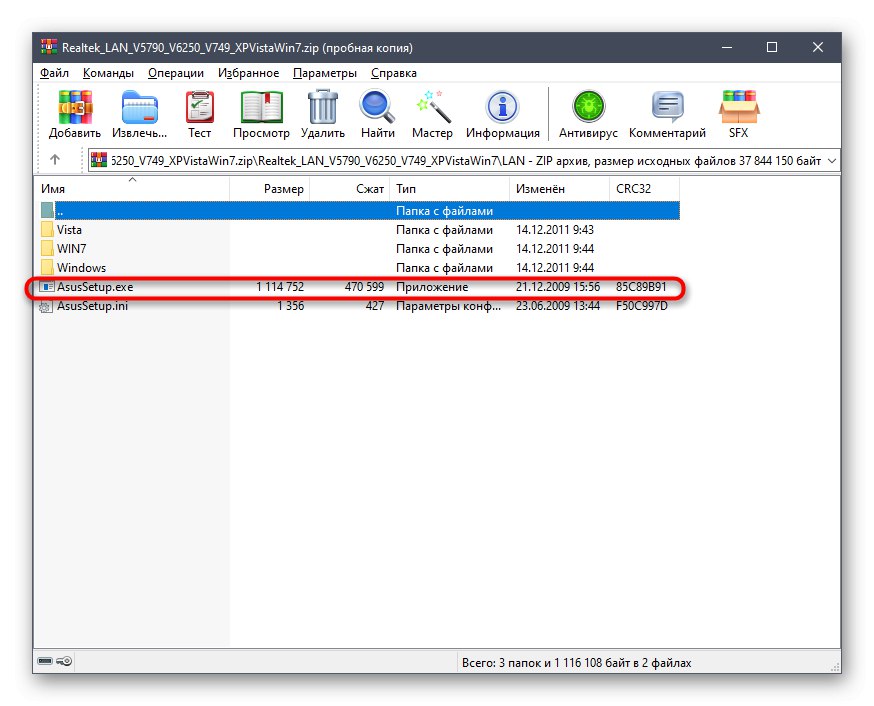Launch the Мастер wizard wand icon

(x=433, y=107)
